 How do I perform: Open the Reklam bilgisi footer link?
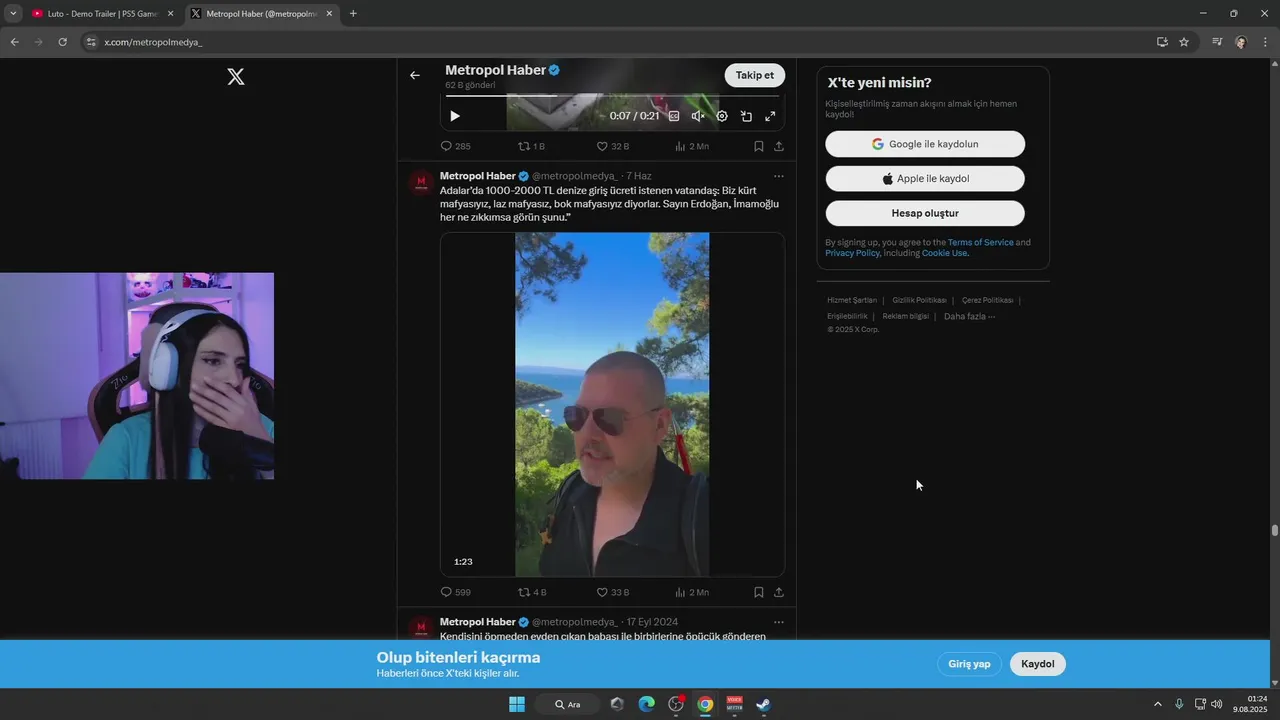point(905,316)
